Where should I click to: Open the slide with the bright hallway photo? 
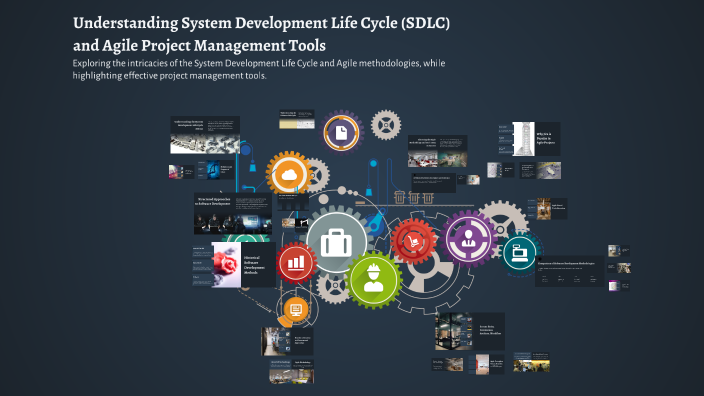point(287,341)
